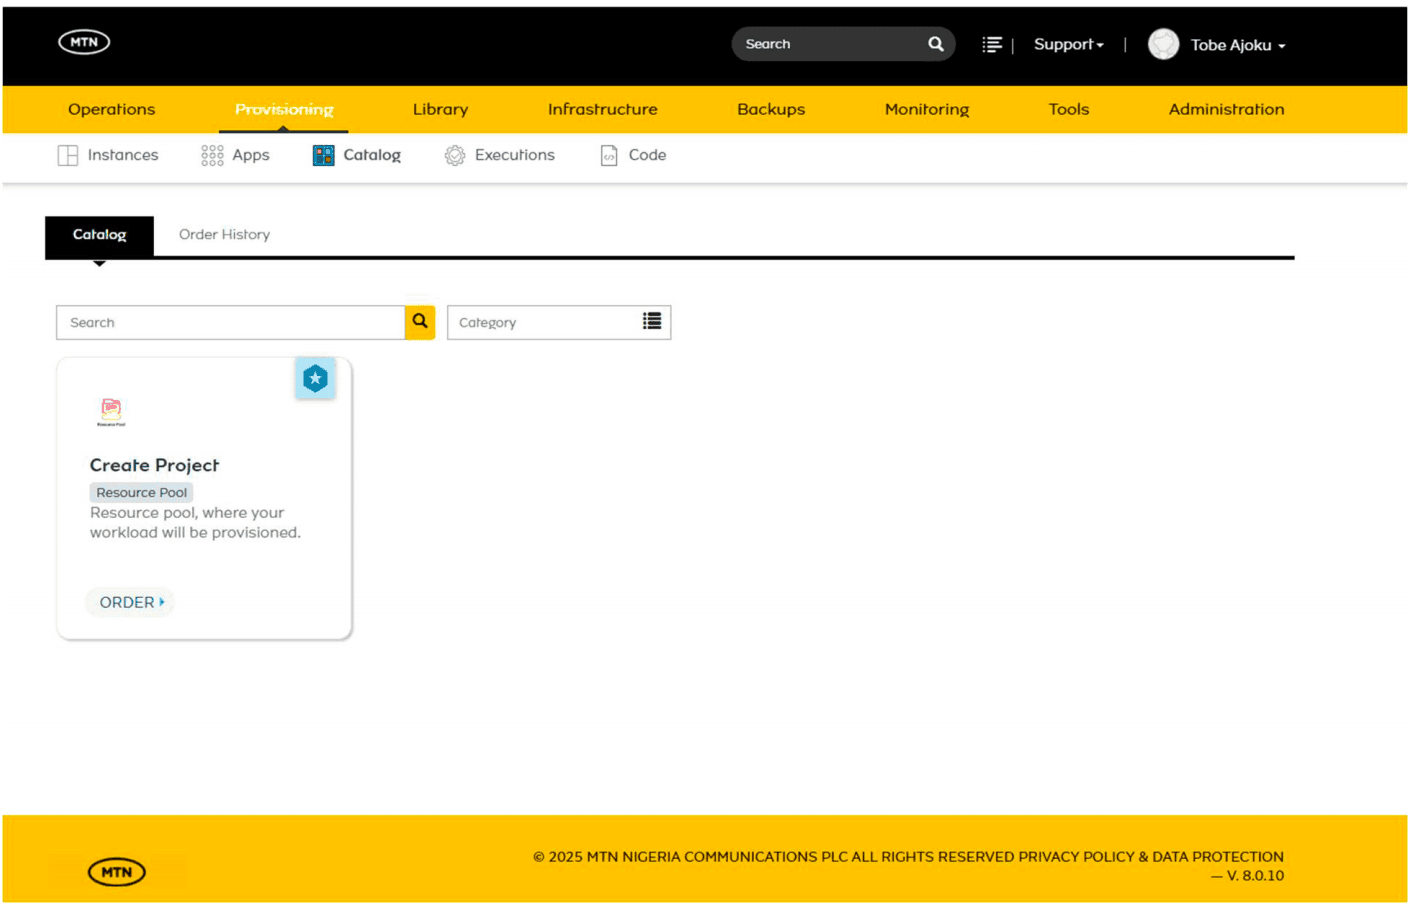Open the Tools menu
The image size is (1416, 904).
click(1068, 109)
